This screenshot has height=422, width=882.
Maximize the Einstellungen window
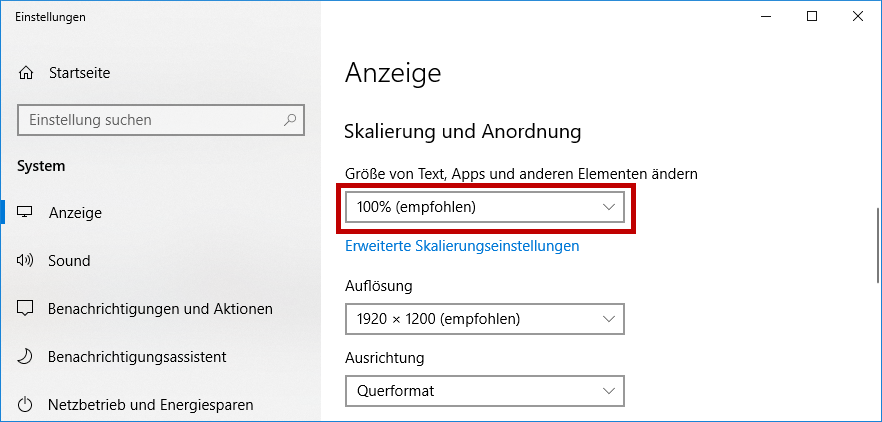click(812, 16)
